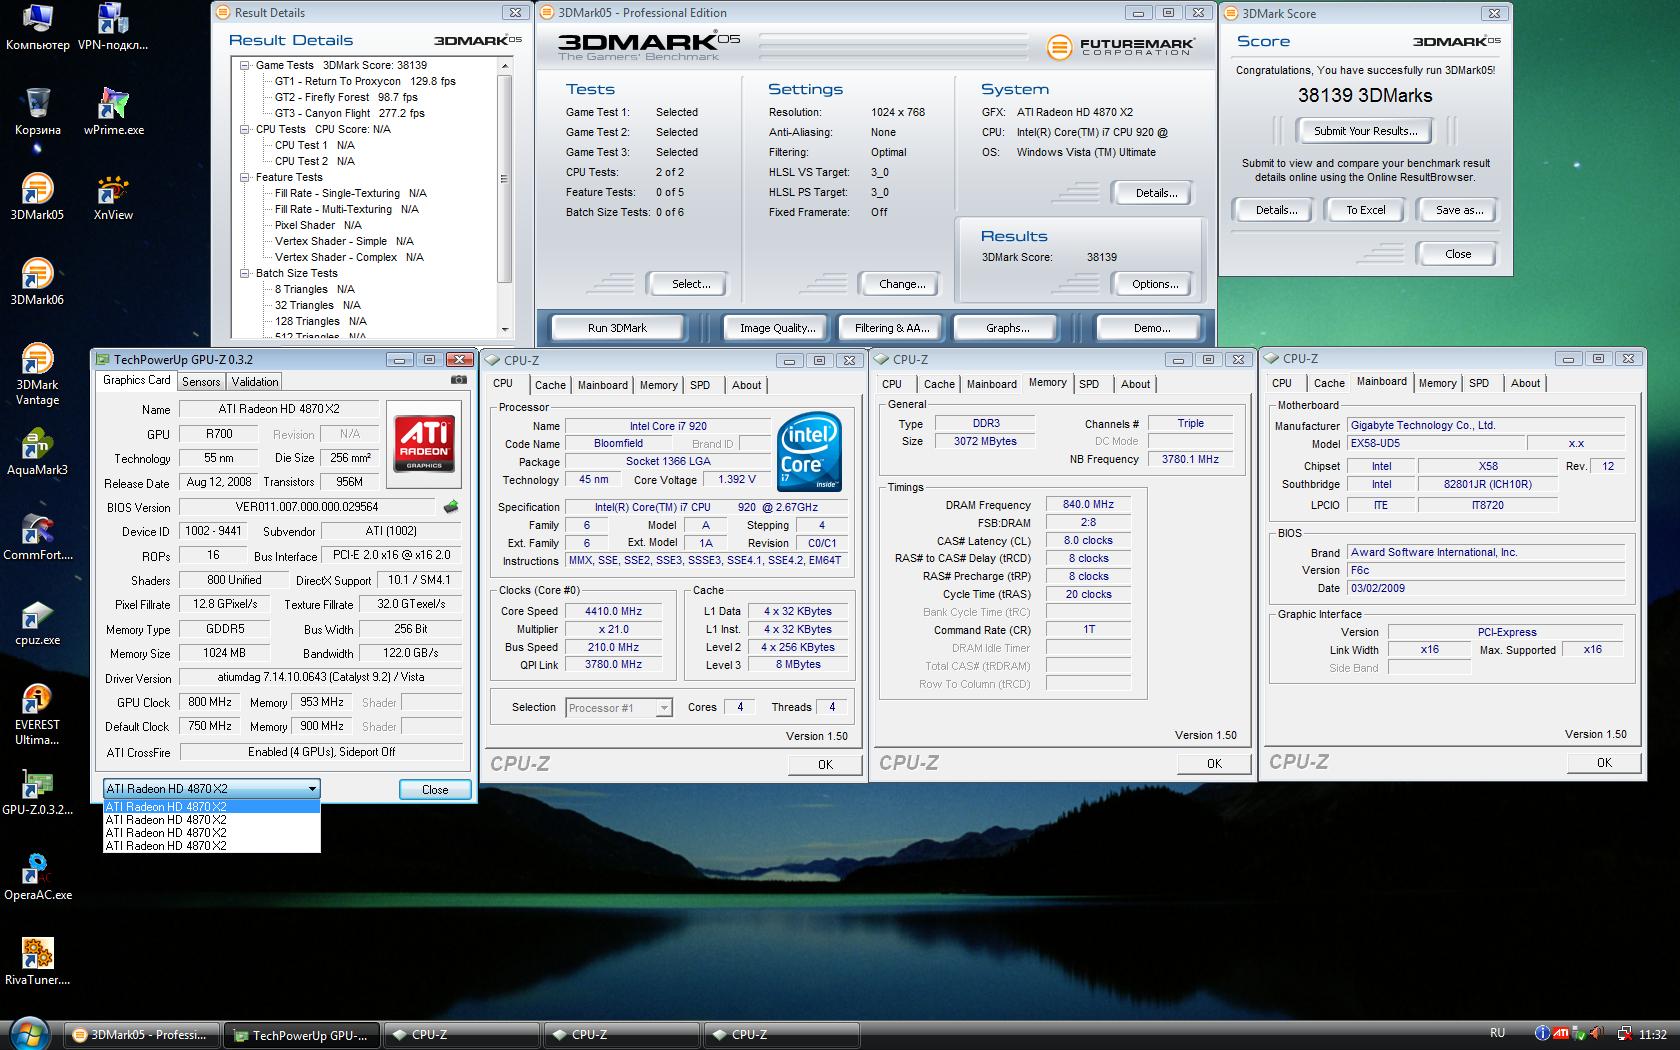
Task: Open the GPU-Z graphics card selector dropdown
Action: [312, 789]
